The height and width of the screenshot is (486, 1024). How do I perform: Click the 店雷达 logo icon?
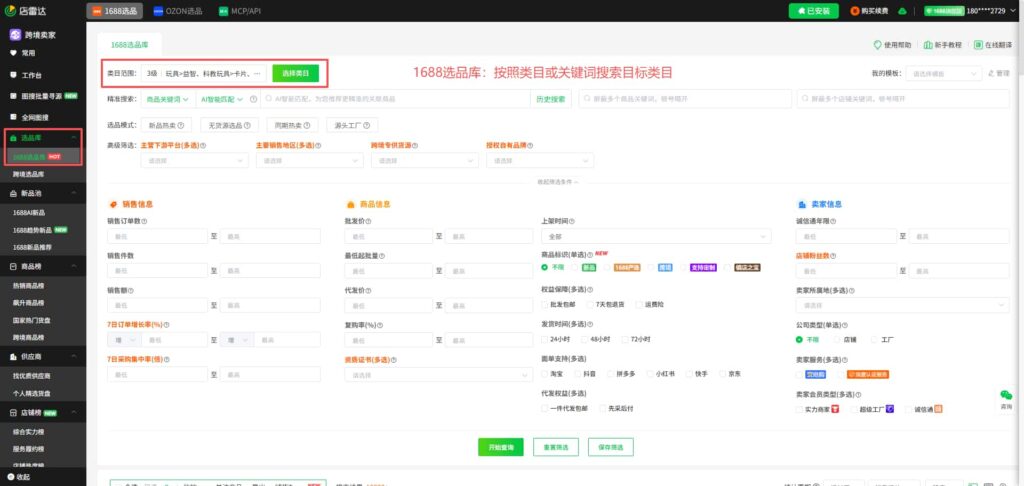pyautogui.click(x=10, y=10)
